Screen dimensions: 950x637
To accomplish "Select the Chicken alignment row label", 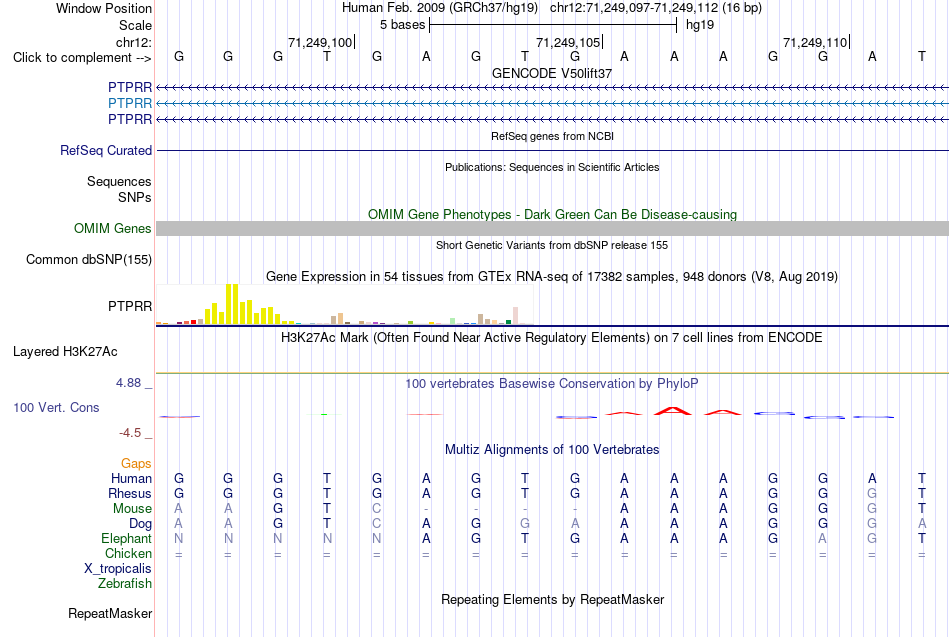I will pos(128,553).
